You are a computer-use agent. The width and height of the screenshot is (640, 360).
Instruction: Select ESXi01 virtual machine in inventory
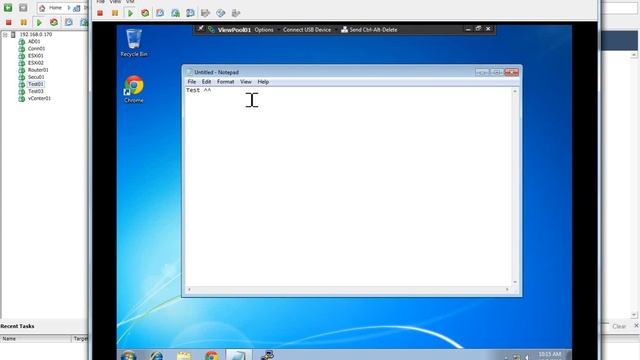[x=36, y=56]
